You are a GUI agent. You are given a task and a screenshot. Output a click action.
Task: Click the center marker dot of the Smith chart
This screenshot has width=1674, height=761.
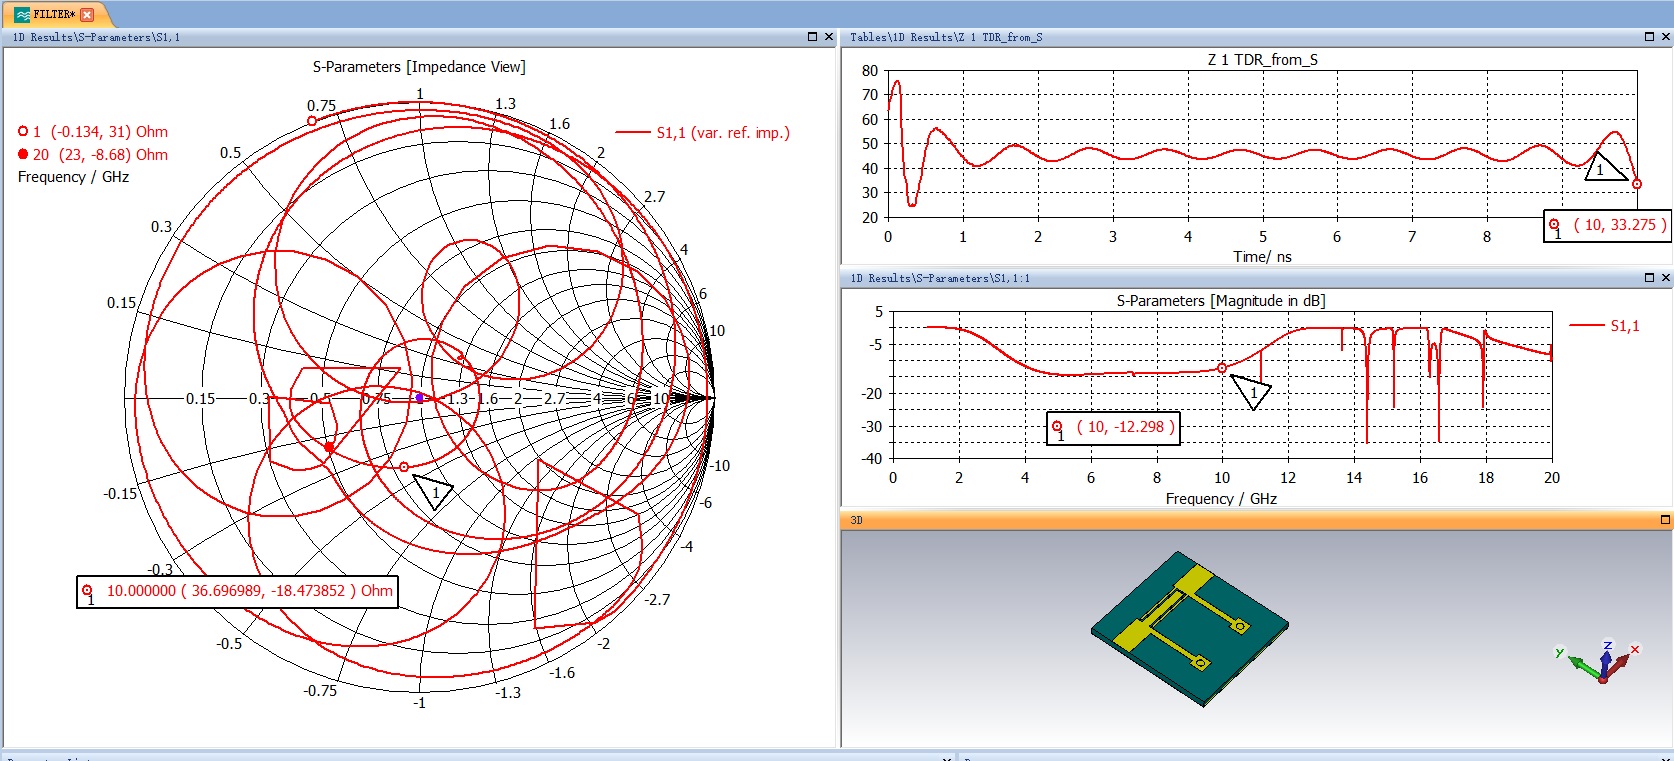420,398
